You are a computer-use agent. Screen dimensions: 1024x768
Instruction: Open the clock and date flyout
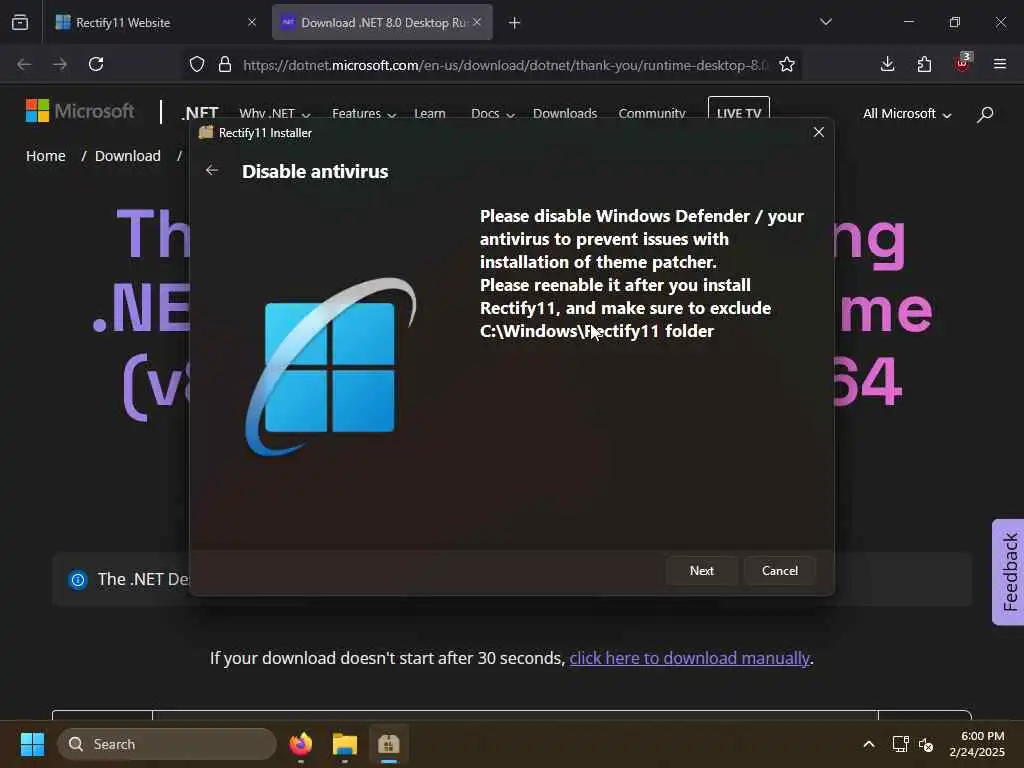pos(978,744)
